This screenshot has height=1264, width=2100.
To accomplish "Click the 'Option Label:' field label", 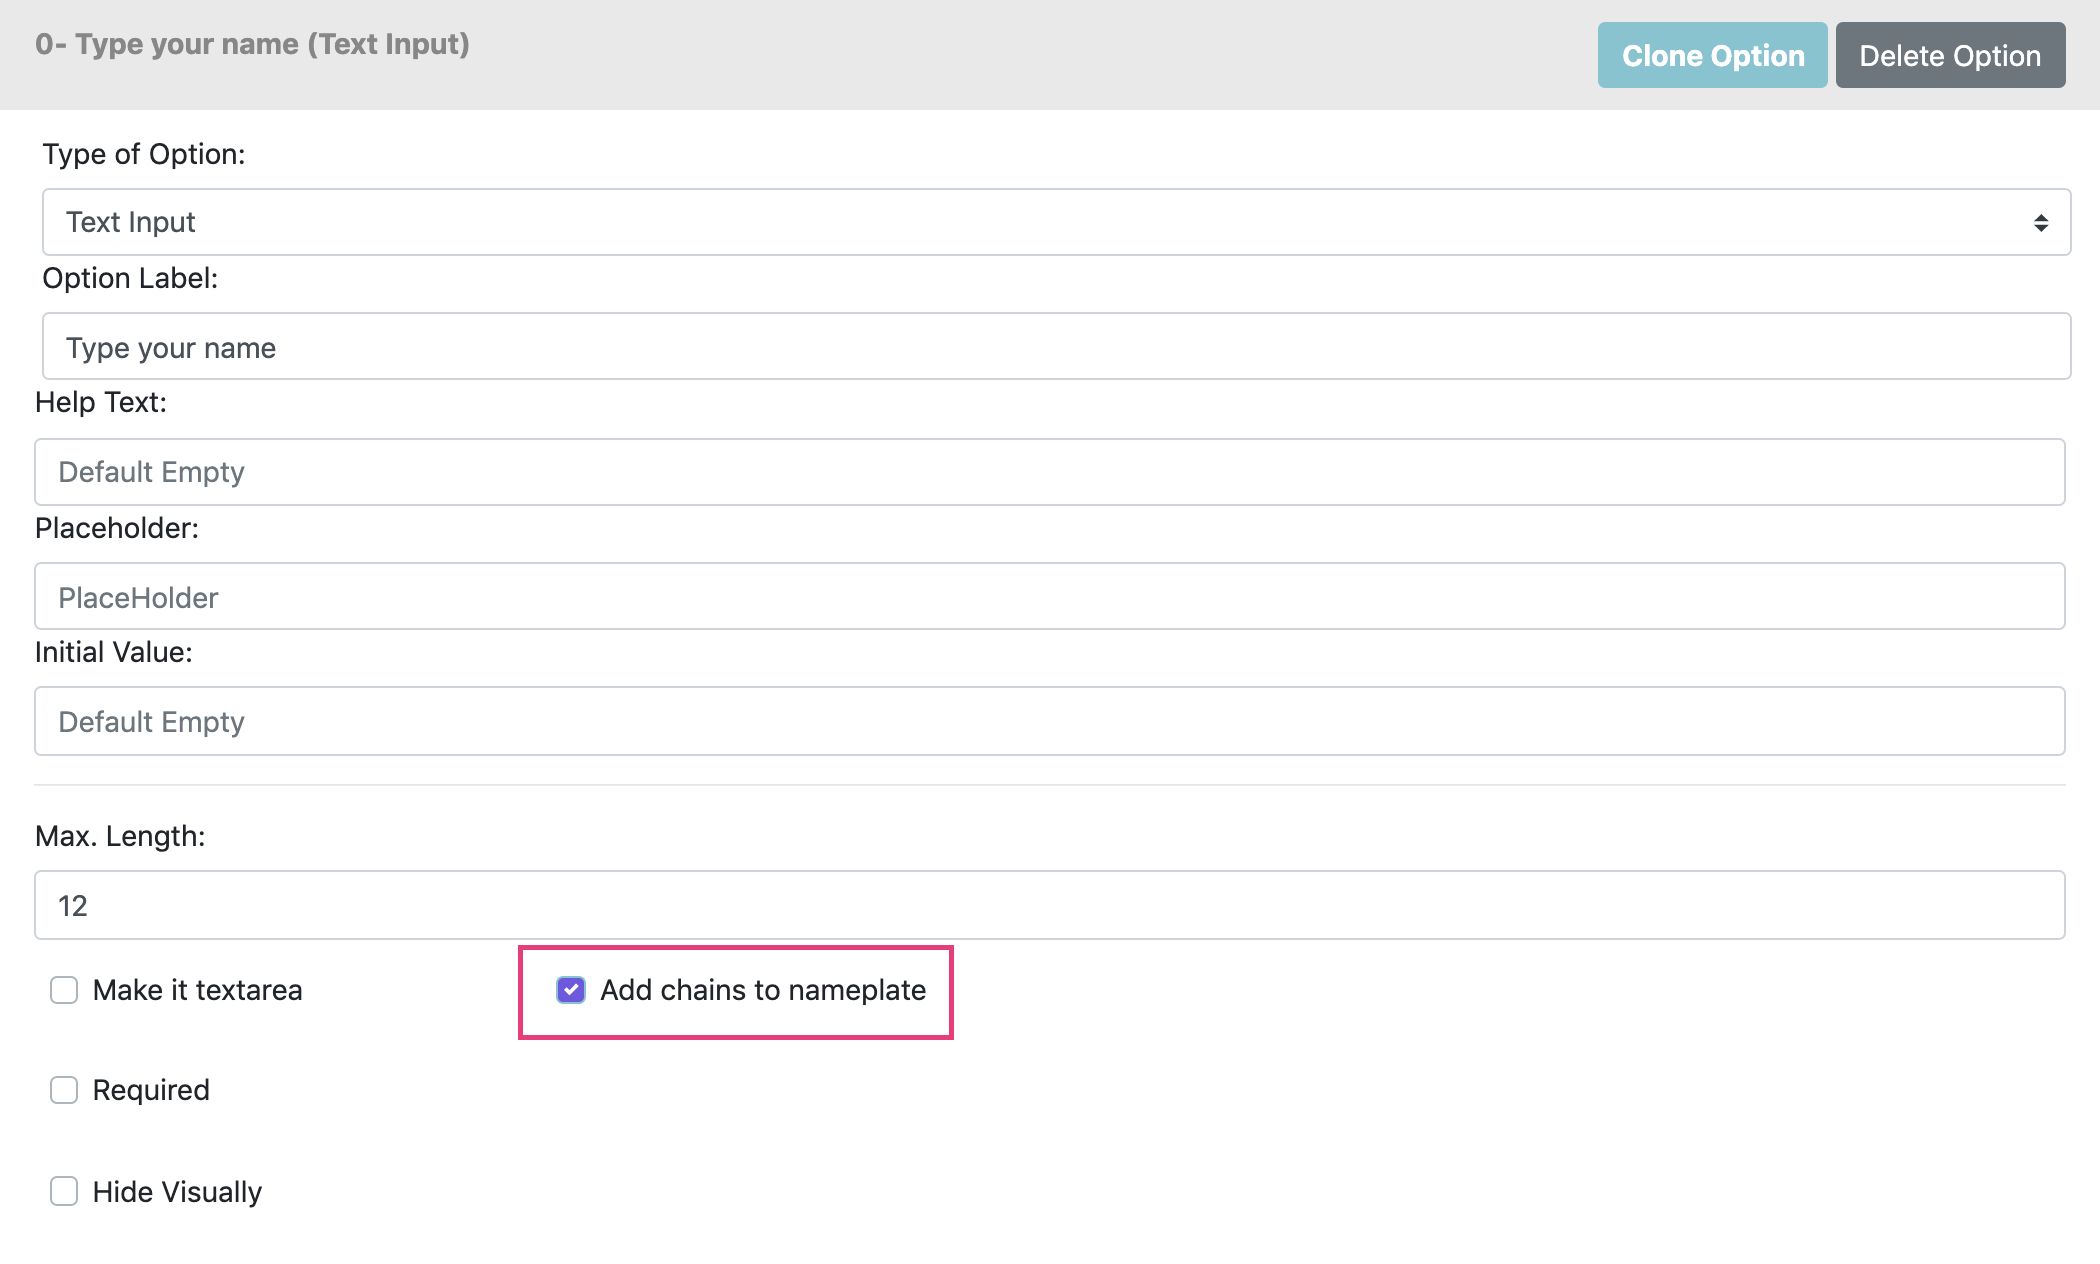I will tap(130, 278).
